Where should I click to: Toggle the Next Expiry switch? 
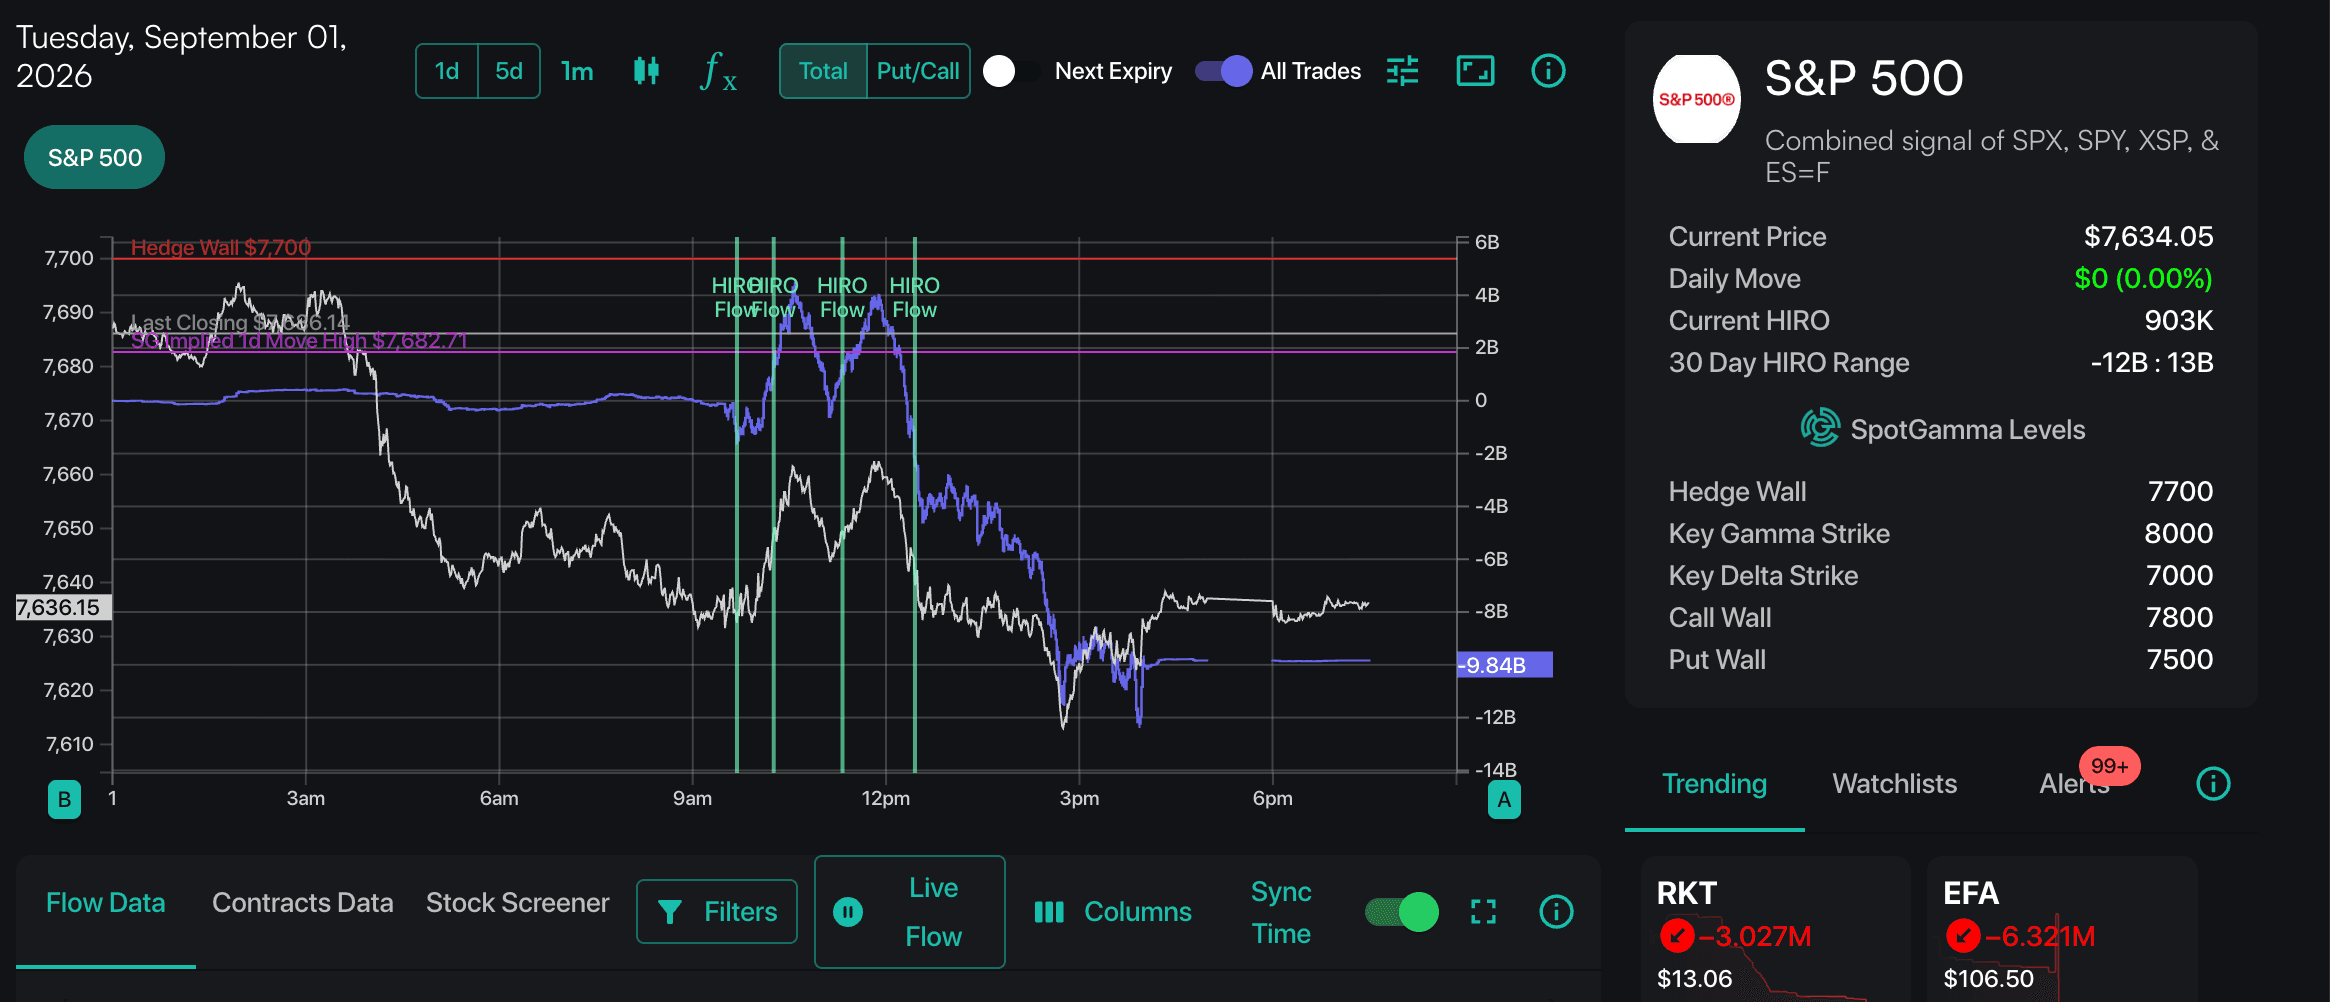coord(1012,71)
